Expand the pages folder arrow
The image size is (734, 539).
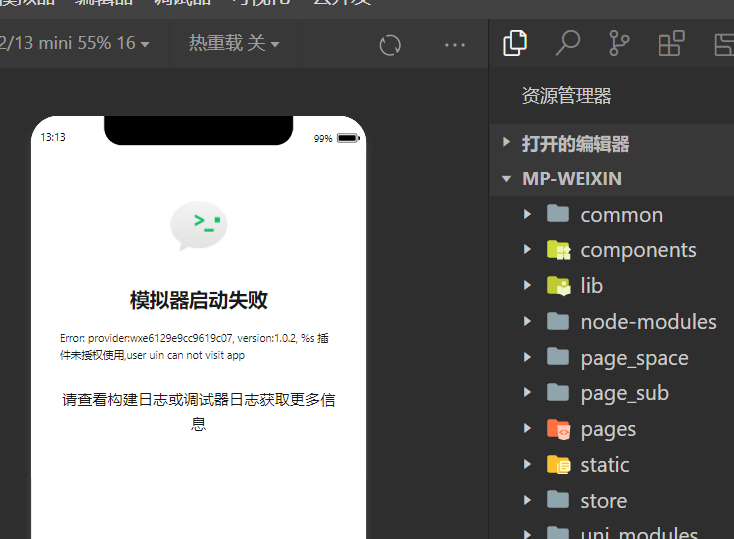click(x=528, y=428)
